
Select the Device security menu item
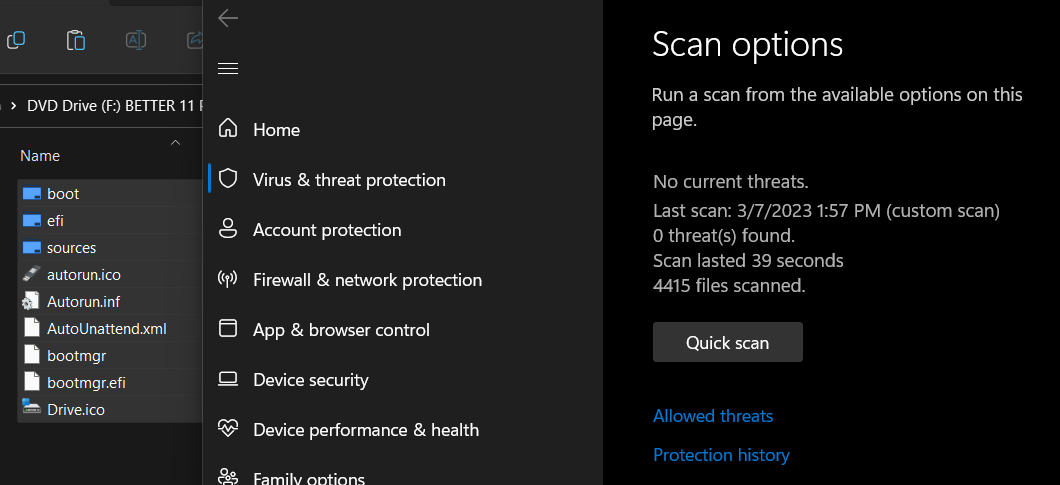pyautogui.click(x=310, y=379)
